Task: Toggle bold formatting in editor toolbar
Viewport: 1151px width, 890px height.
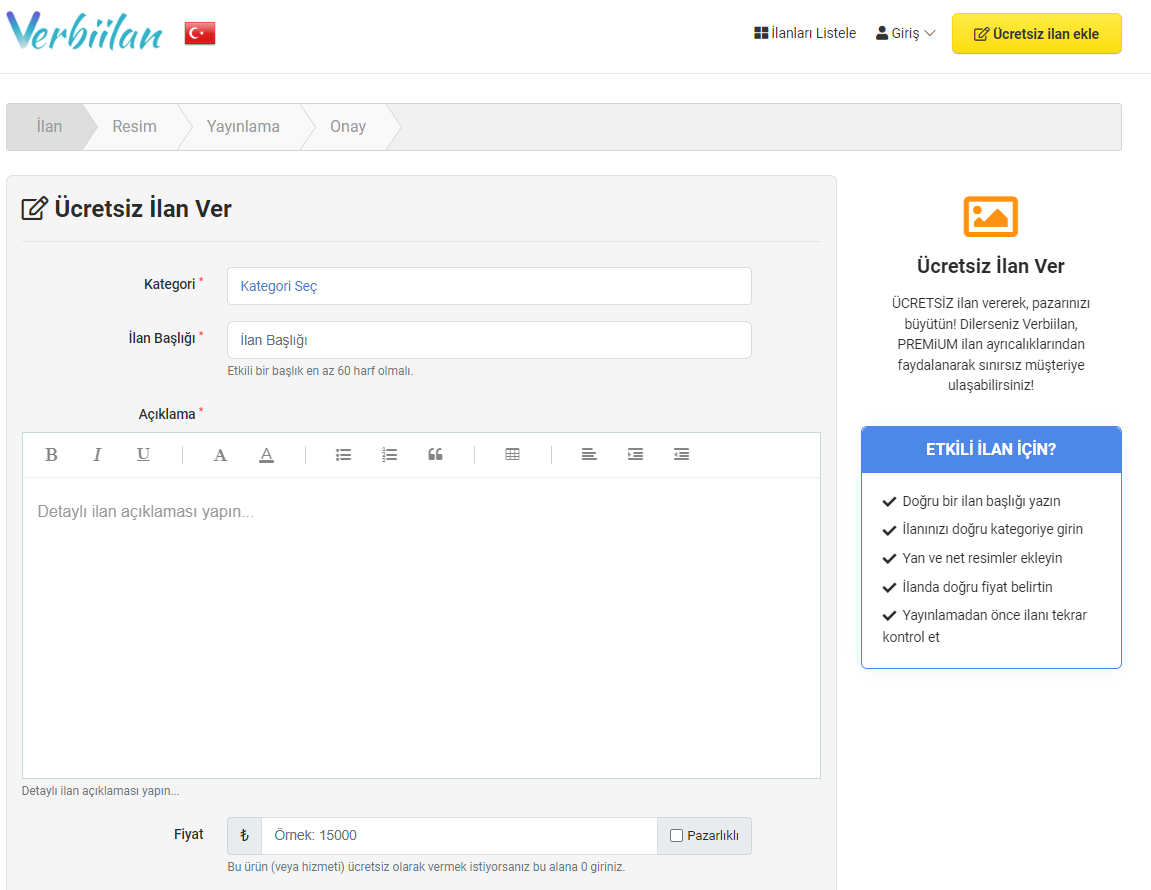Action: 51,455
